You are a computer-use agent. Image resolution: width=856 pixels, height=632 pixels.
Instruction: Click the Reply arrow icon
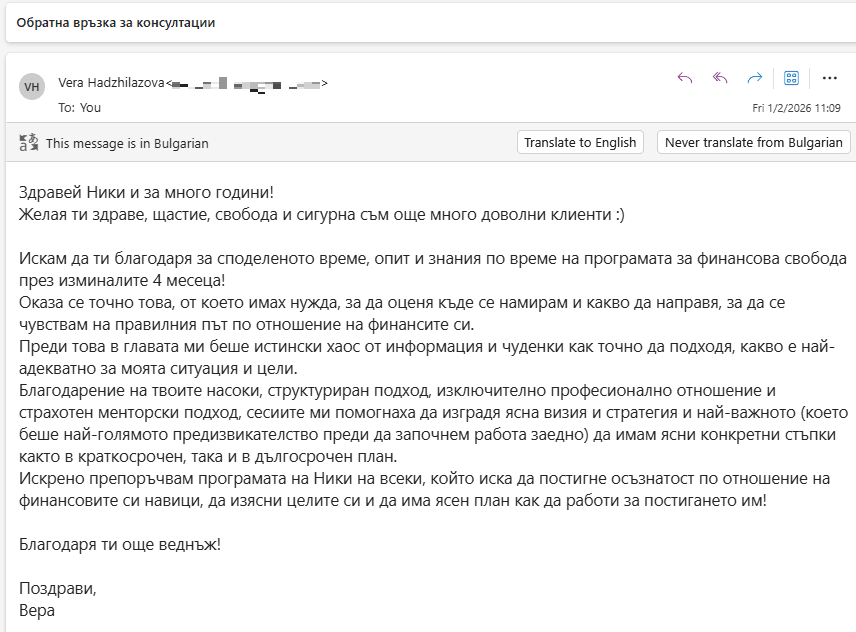tap(685, 78)
